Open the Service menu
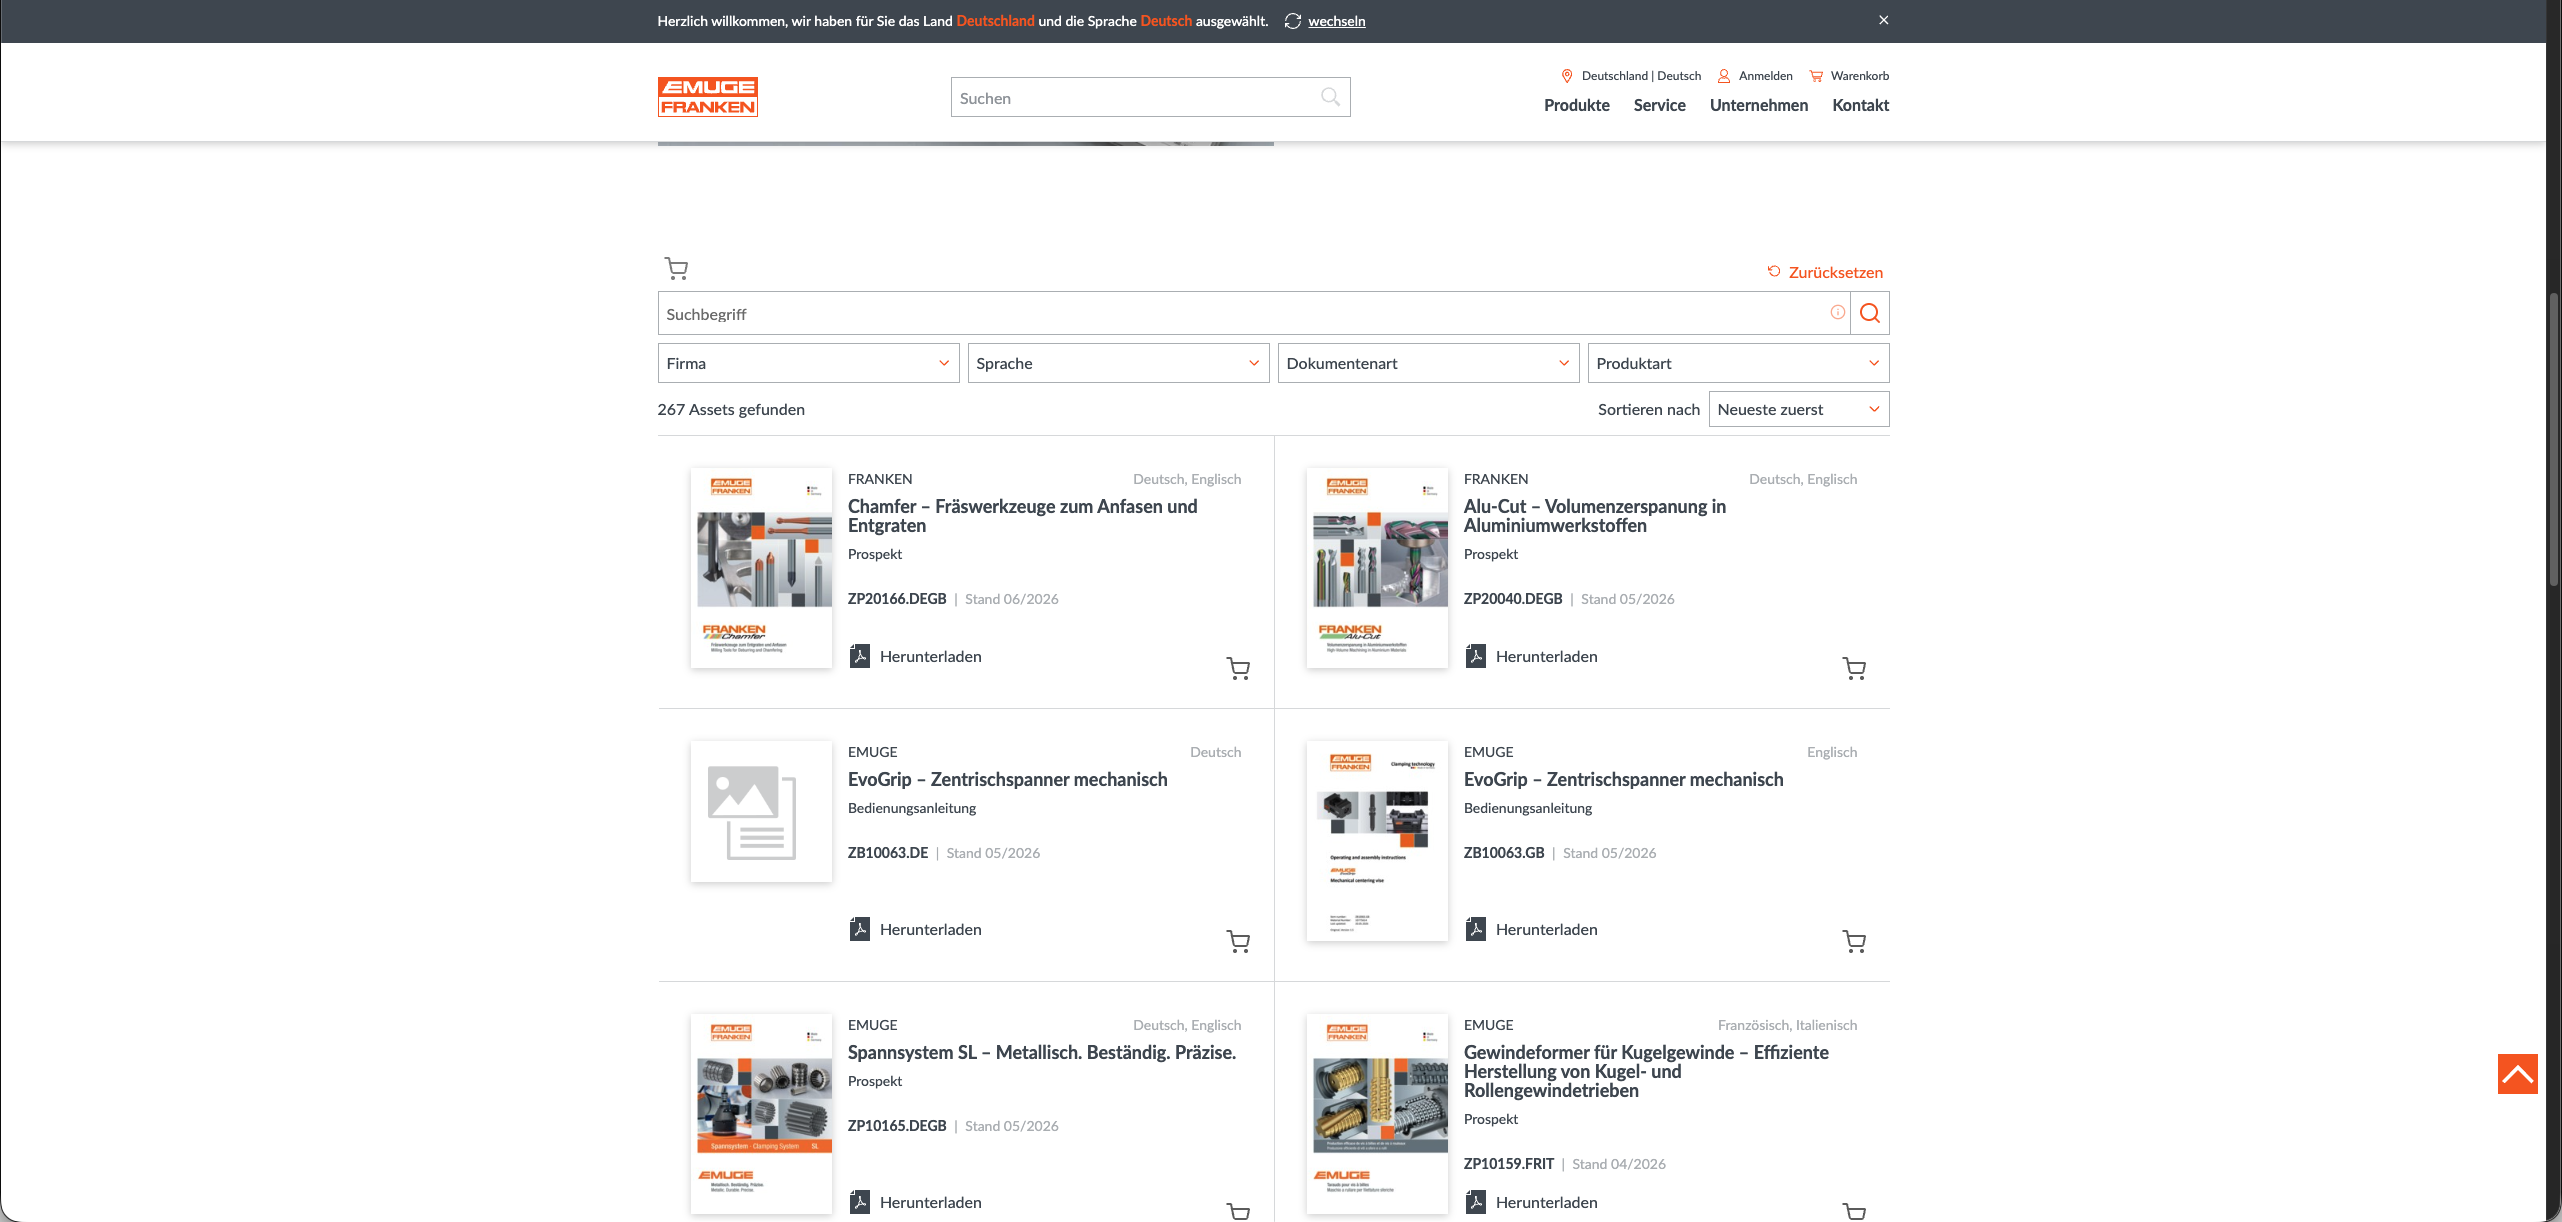Viewport: 2562px width, 1222px height. point(1660,105)
